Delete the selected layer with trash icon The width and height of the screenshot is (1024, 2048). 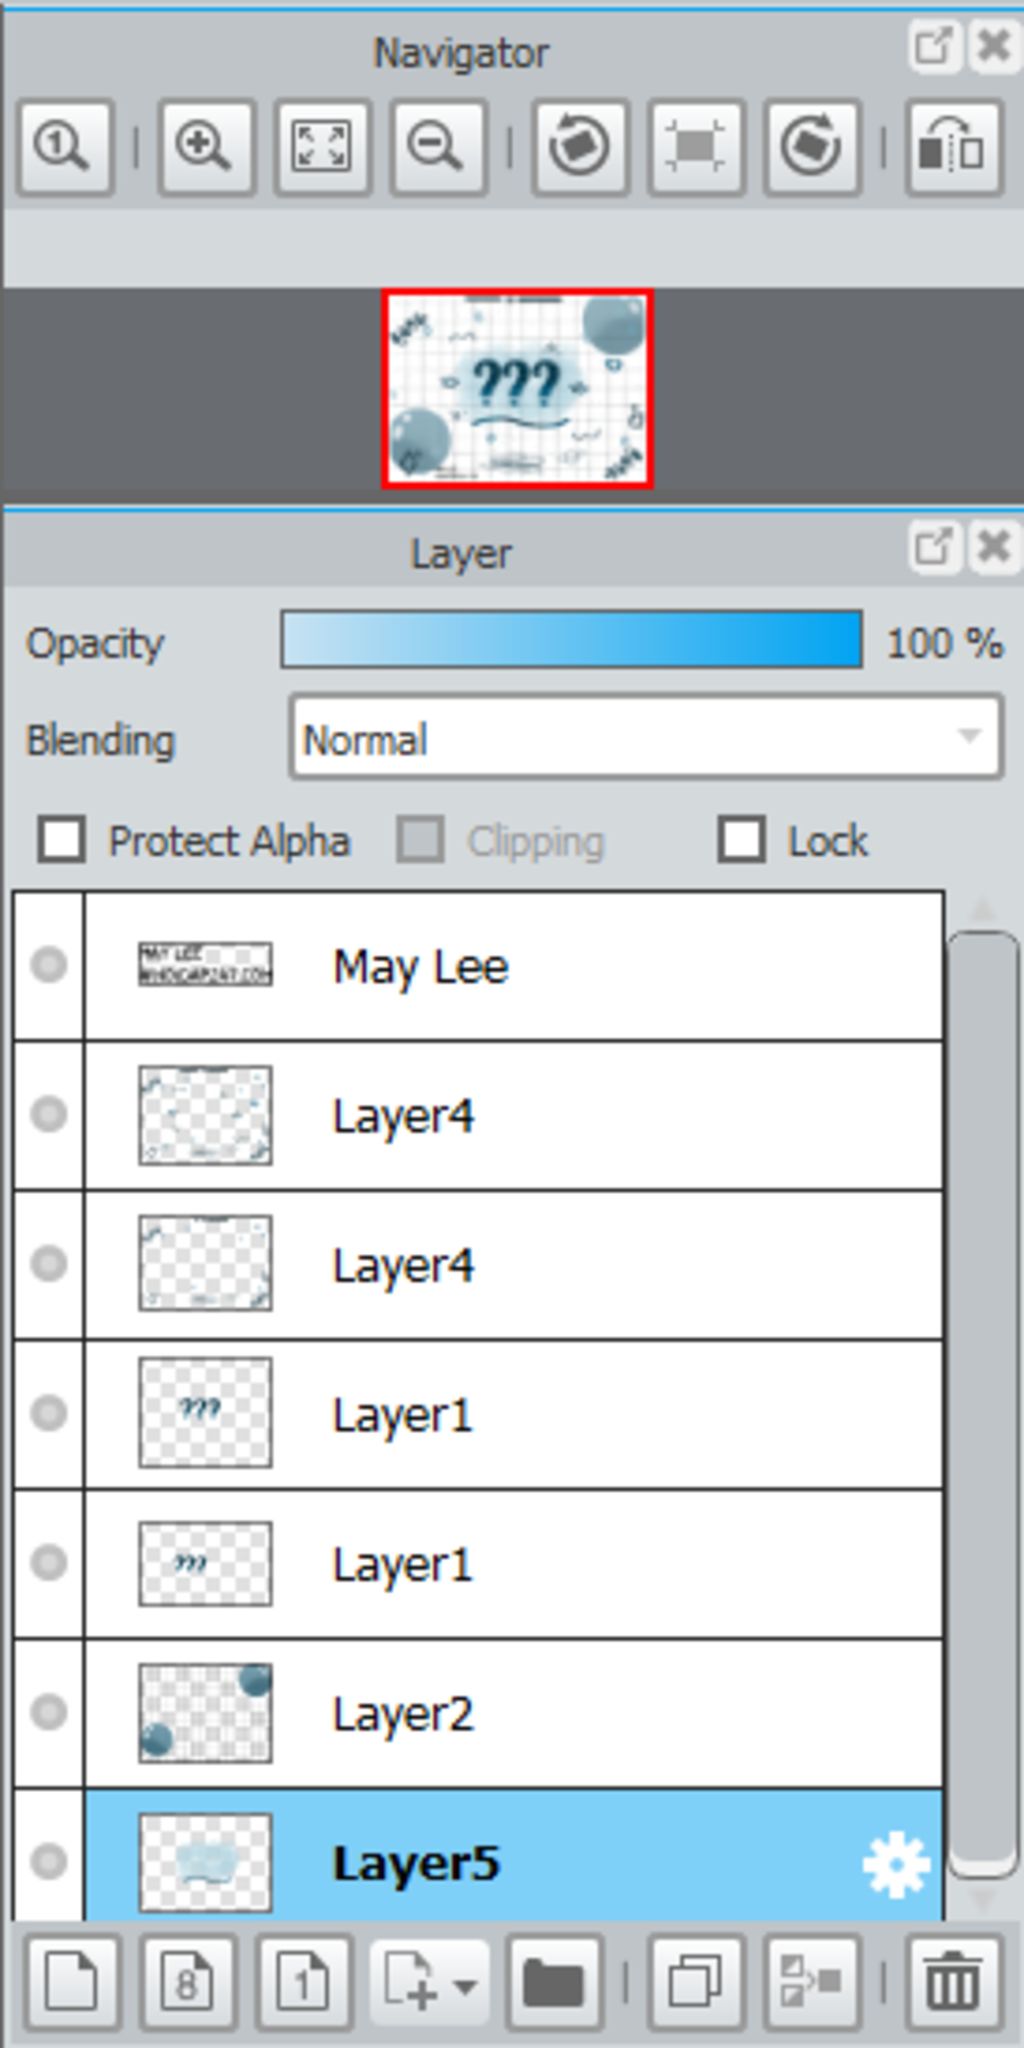pos(953,1982)
